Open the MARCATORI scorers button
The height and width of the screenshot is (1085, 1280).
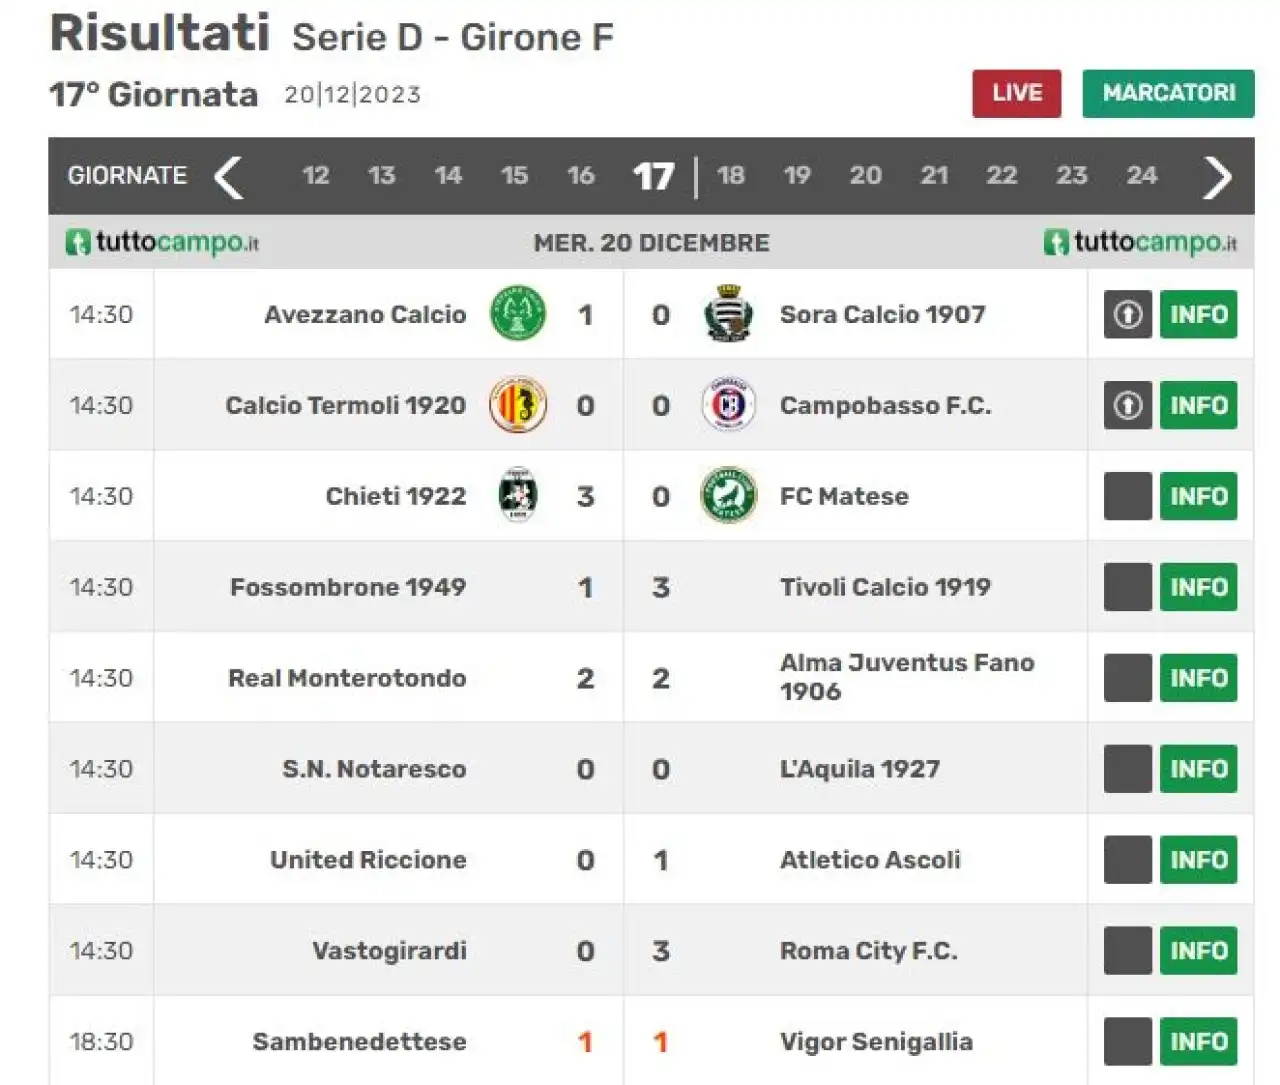[x=1168, y=93]
